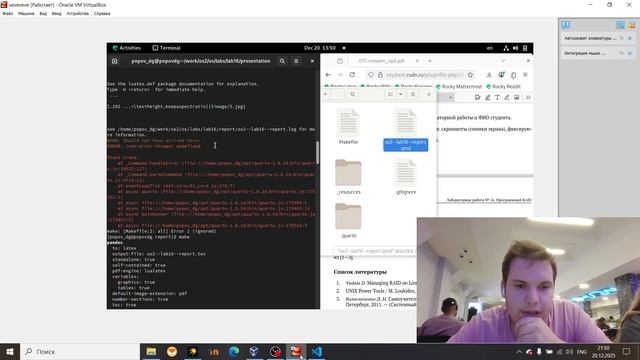Select the raid PDF browser tab

[381, 61]
